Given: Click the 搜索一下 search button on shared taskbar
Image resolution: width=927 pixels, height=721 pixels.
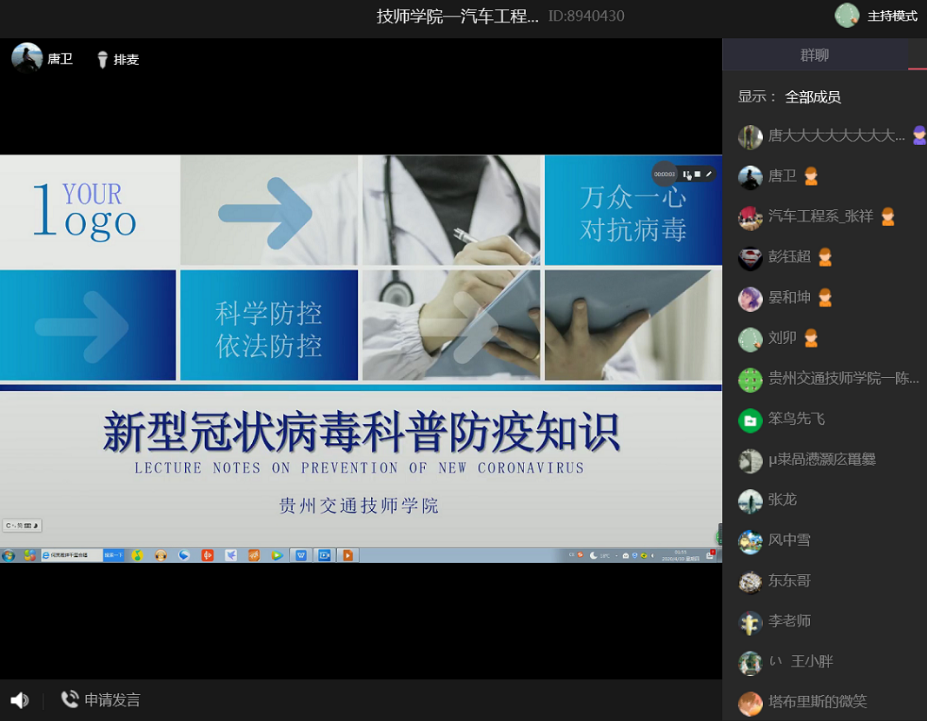Looking at the screenshot, I should [113, 556].
